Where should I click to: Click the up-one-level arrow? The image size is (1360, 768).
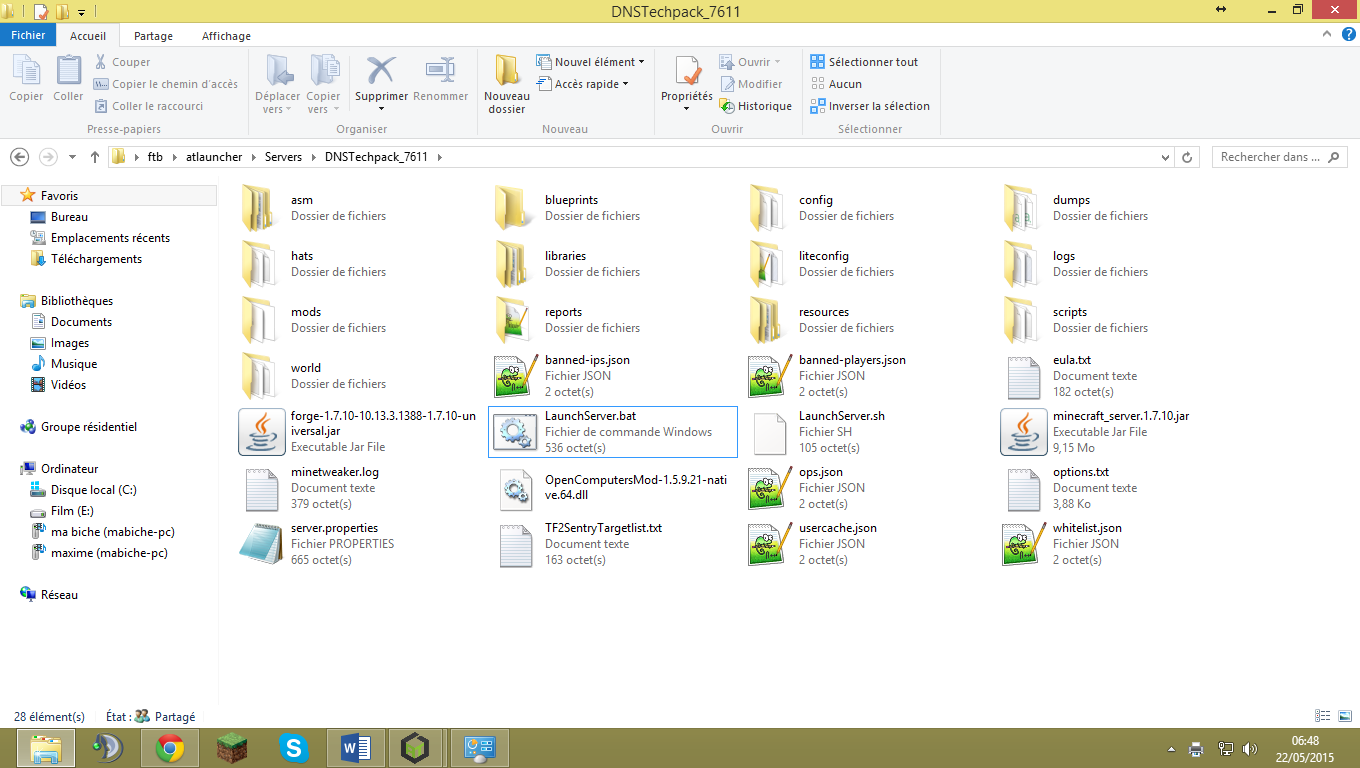[95, 157]
